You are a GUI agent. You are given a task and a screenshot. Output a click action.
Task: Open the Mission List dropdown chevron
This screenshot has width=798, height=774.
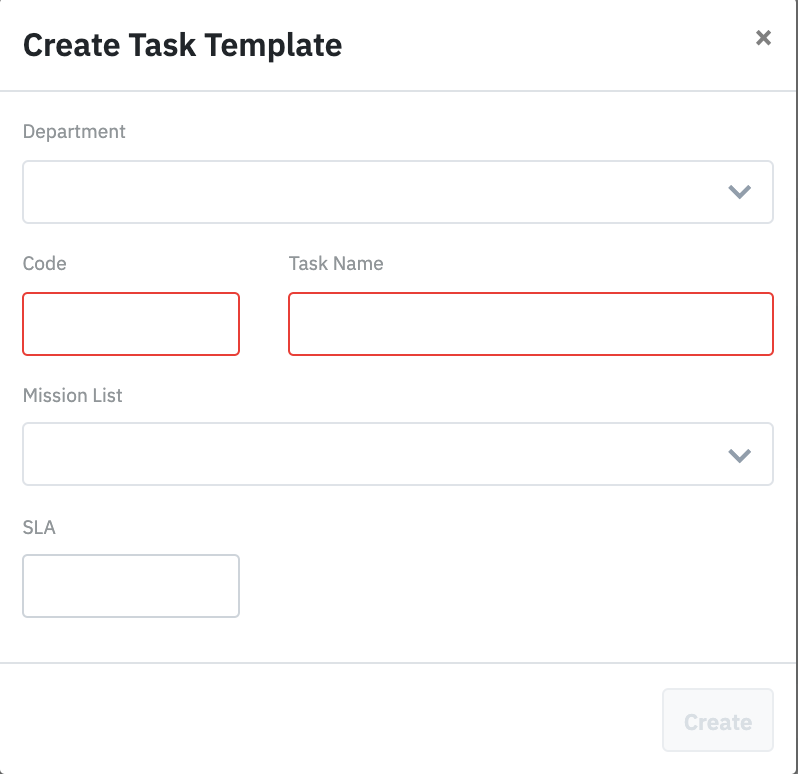739,455
